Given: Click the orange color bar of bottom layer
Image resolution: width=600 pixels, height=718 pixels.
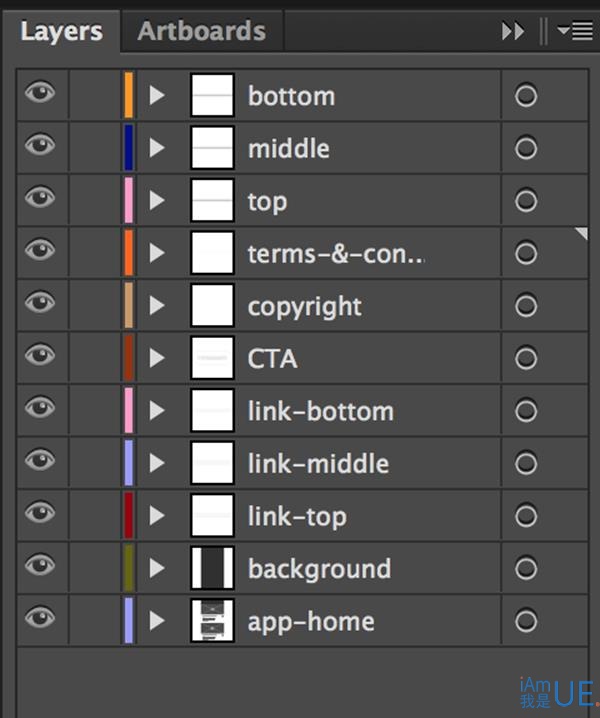Looking at the screenshot, I should (x=129, y=95).
